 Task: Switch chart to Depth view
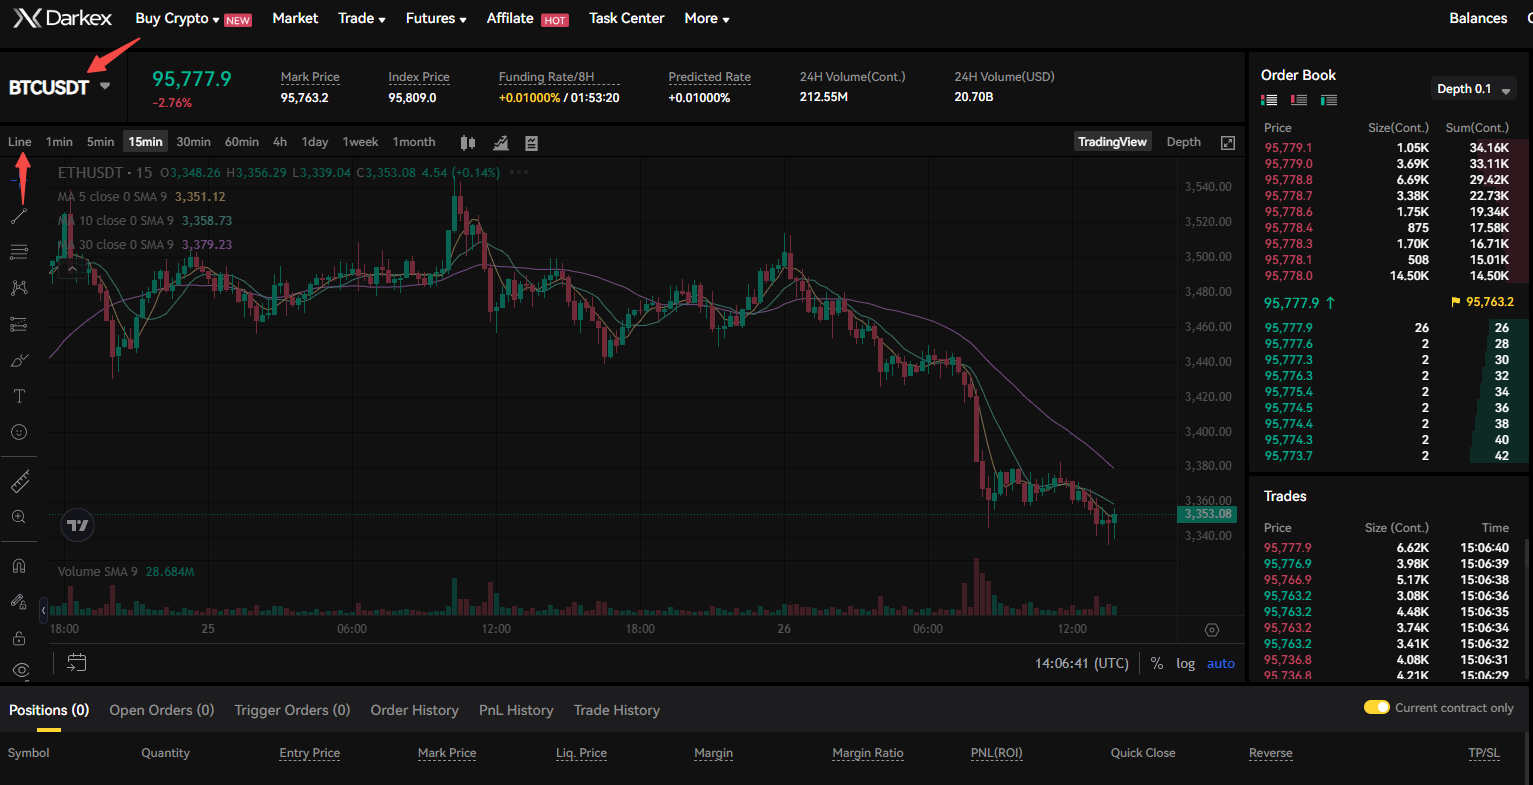[1184, 142]
